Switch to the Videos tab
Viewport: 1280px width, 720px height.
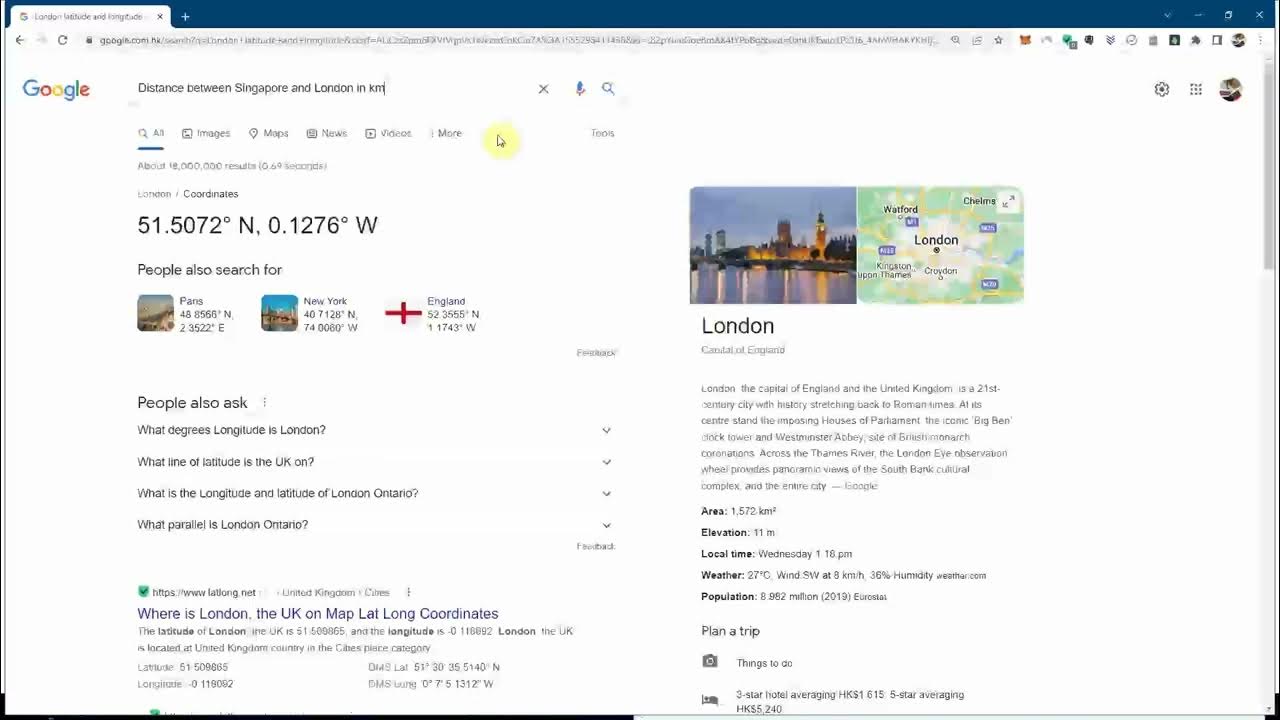pos(388,133)
